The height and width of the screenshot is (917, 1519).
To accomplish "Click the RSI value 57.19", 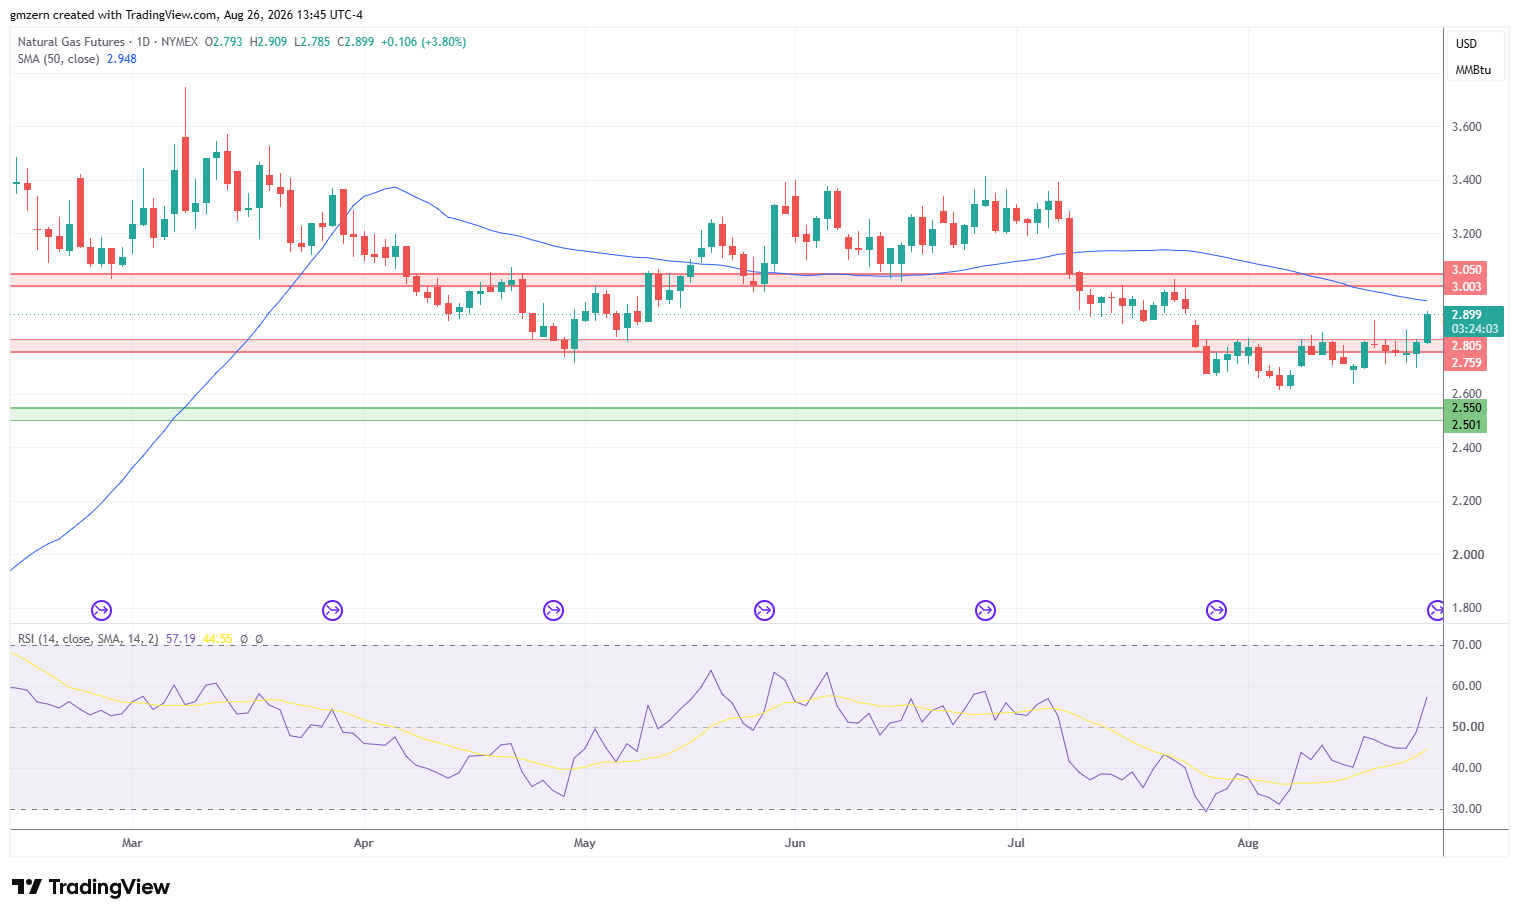I will [180, 638].
